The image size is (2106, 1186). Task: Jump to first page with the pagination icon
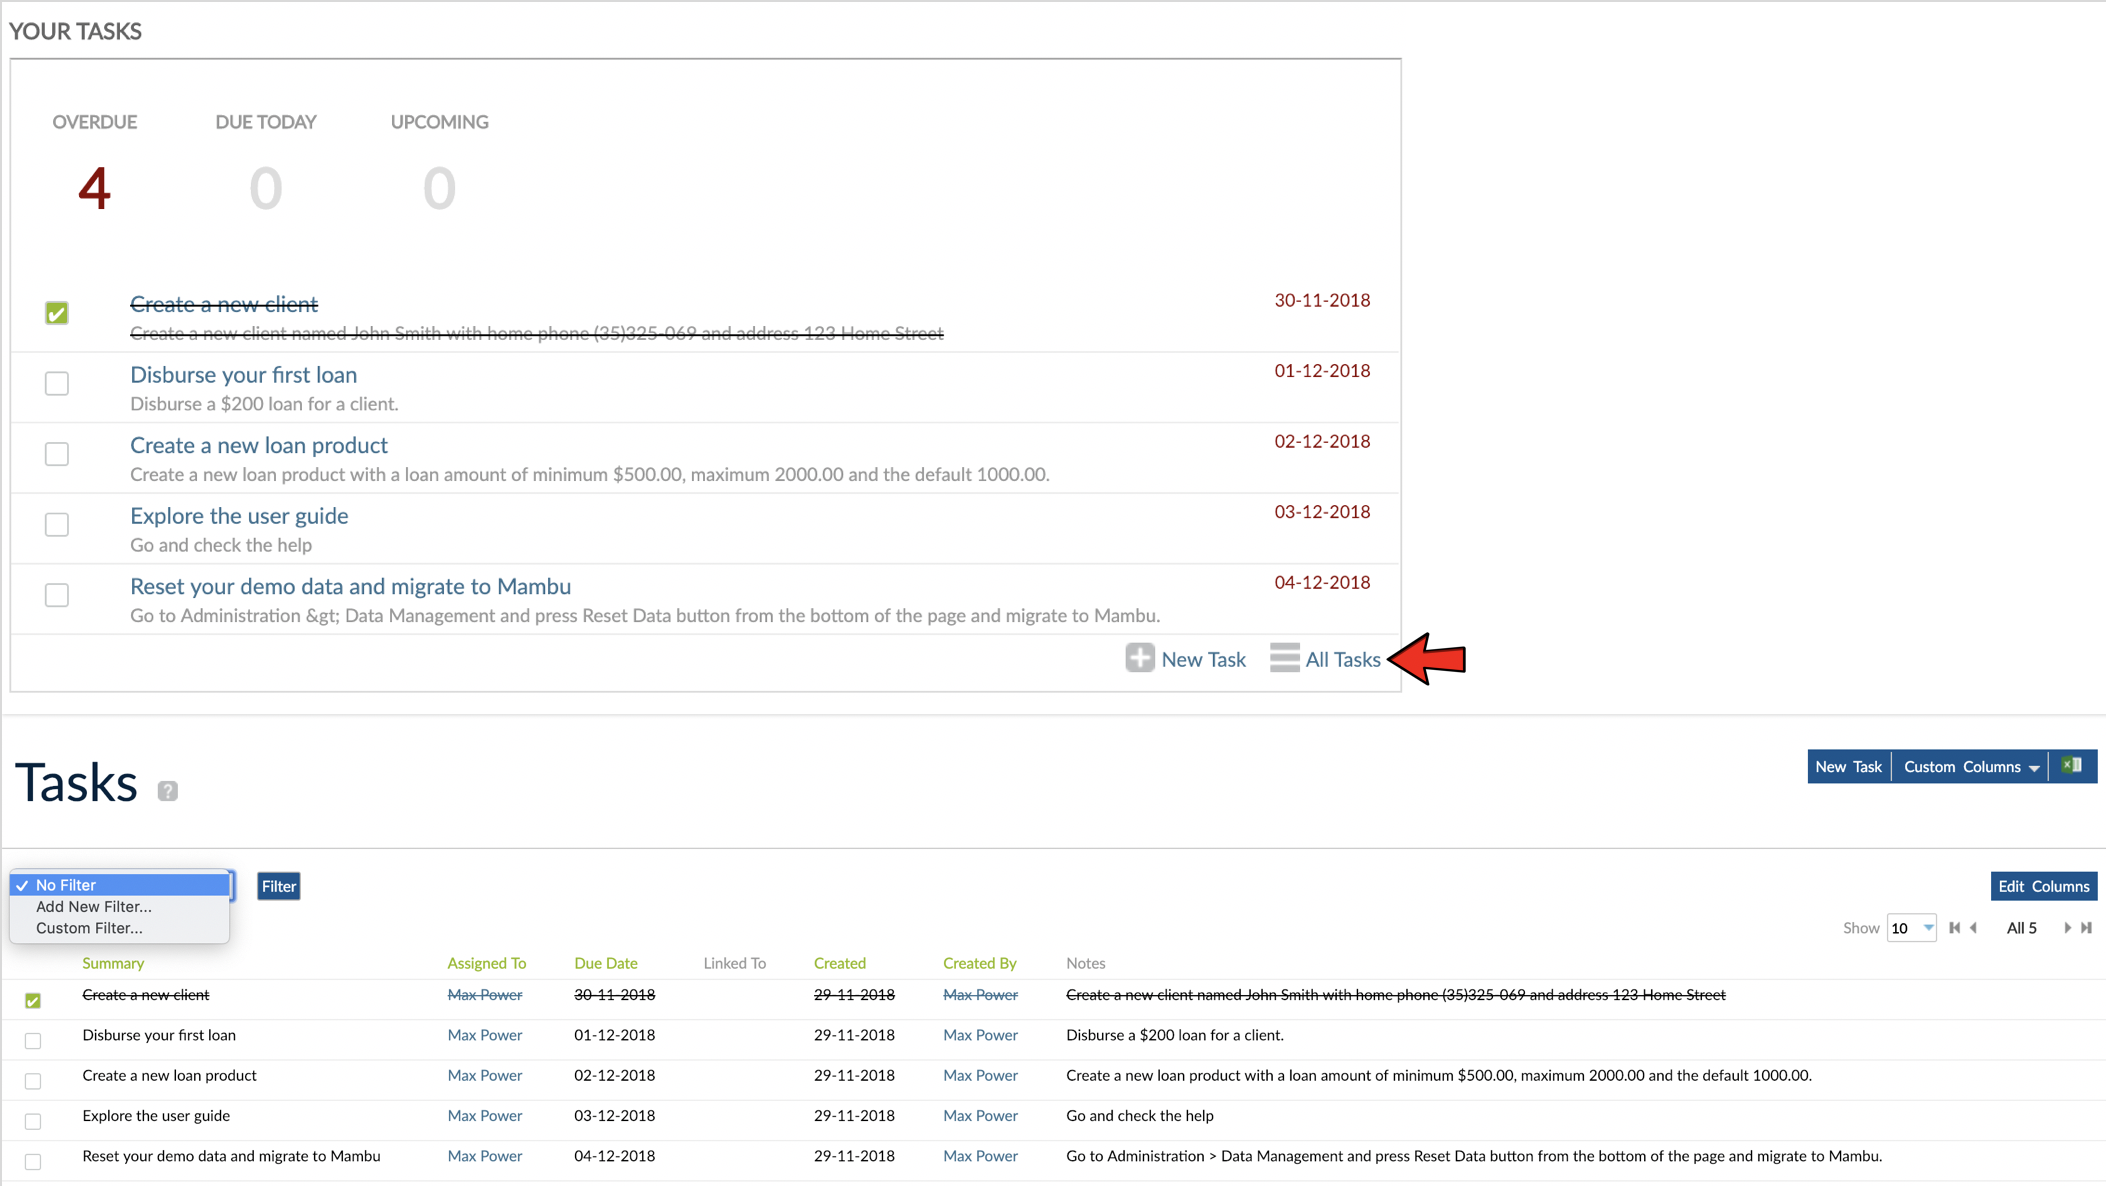pyautogui.click(x=1954, y=928)
